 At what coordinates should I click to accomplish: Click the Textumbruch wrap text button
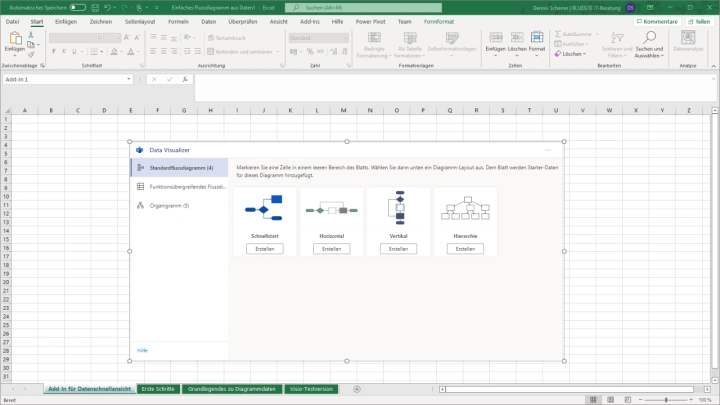click(x=227, y=38)
